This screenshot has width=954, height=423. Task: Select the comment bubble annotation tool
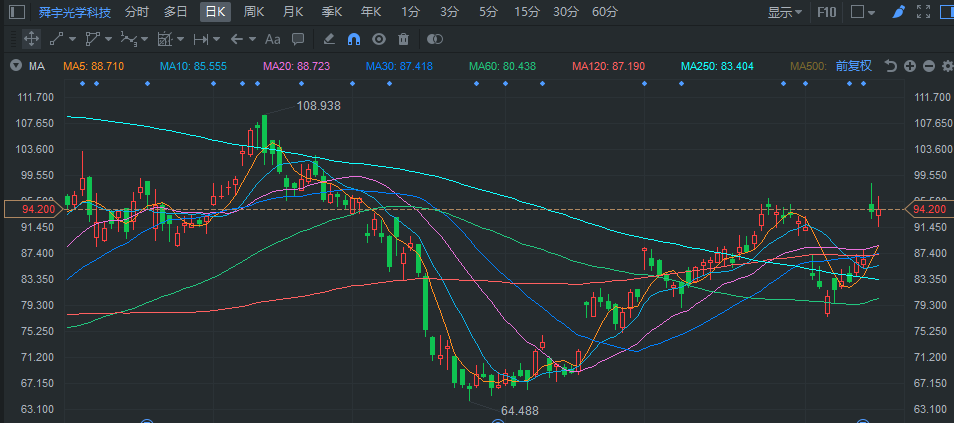[x=298, y=39]
